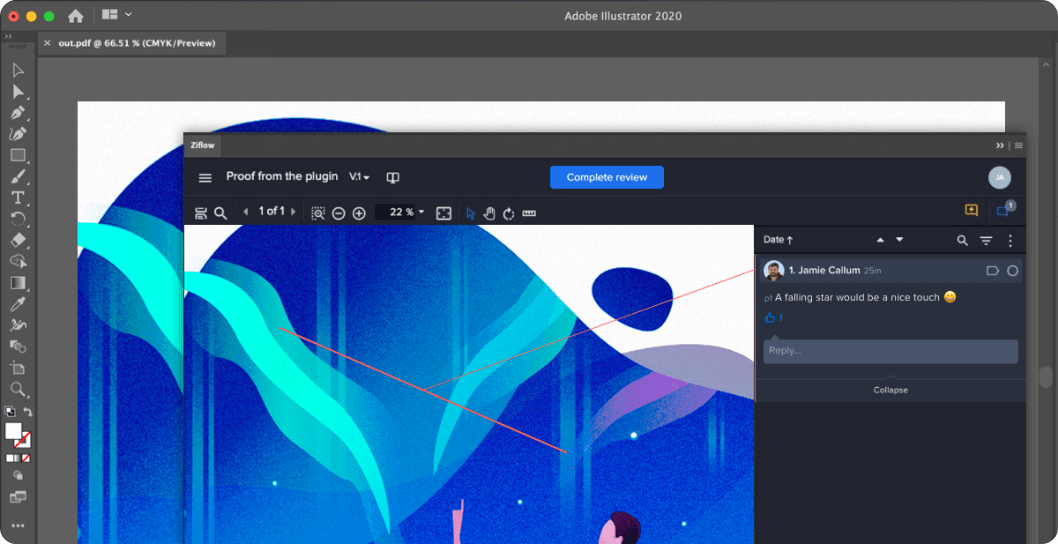Pick the Eyedropper tool
This screenshot has width=1058, height=544.
click(x=17, y=304)
